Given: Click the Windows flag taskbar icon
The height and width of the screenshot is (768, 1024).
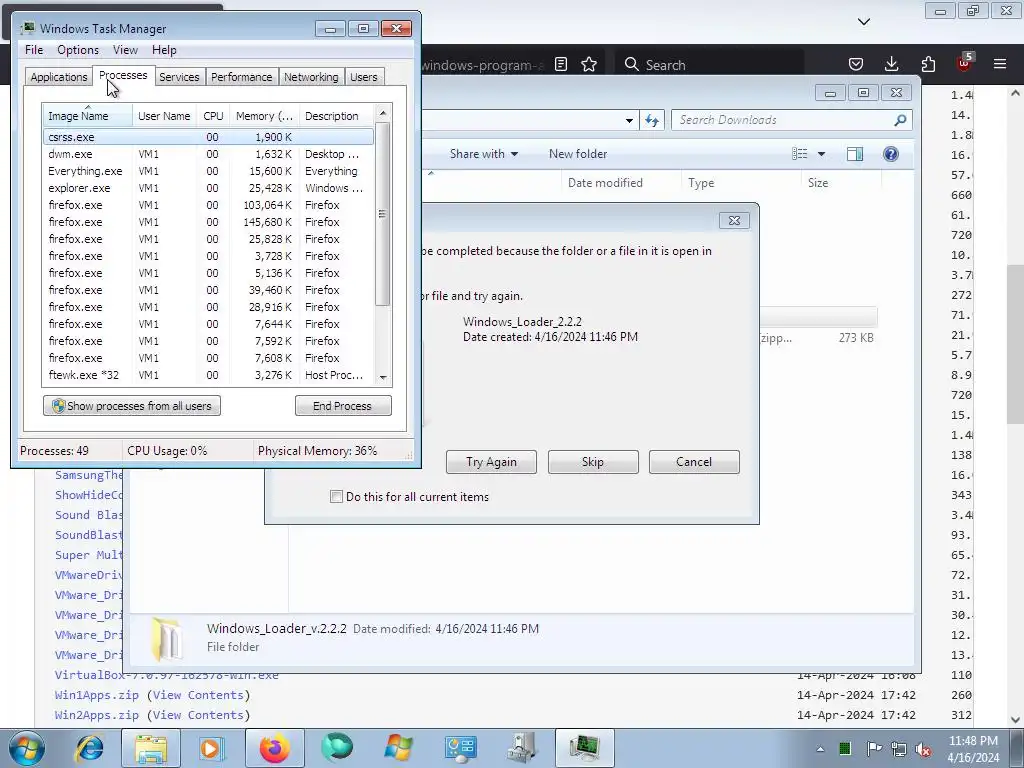Looking at the screenshot, I should [x=398, y=748].
